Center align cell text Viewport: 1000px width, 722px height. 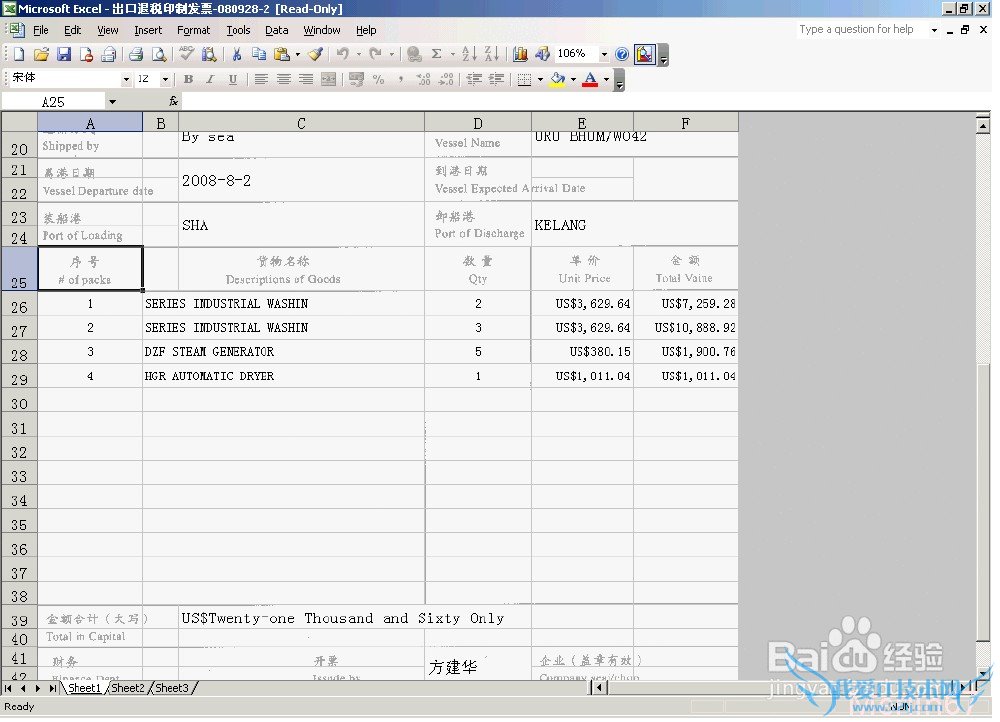pyautogui.click(x=284, y=79)
